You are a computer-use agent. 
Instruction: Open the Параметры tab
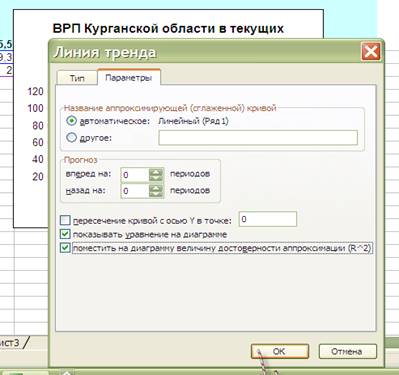coord(129,78)
